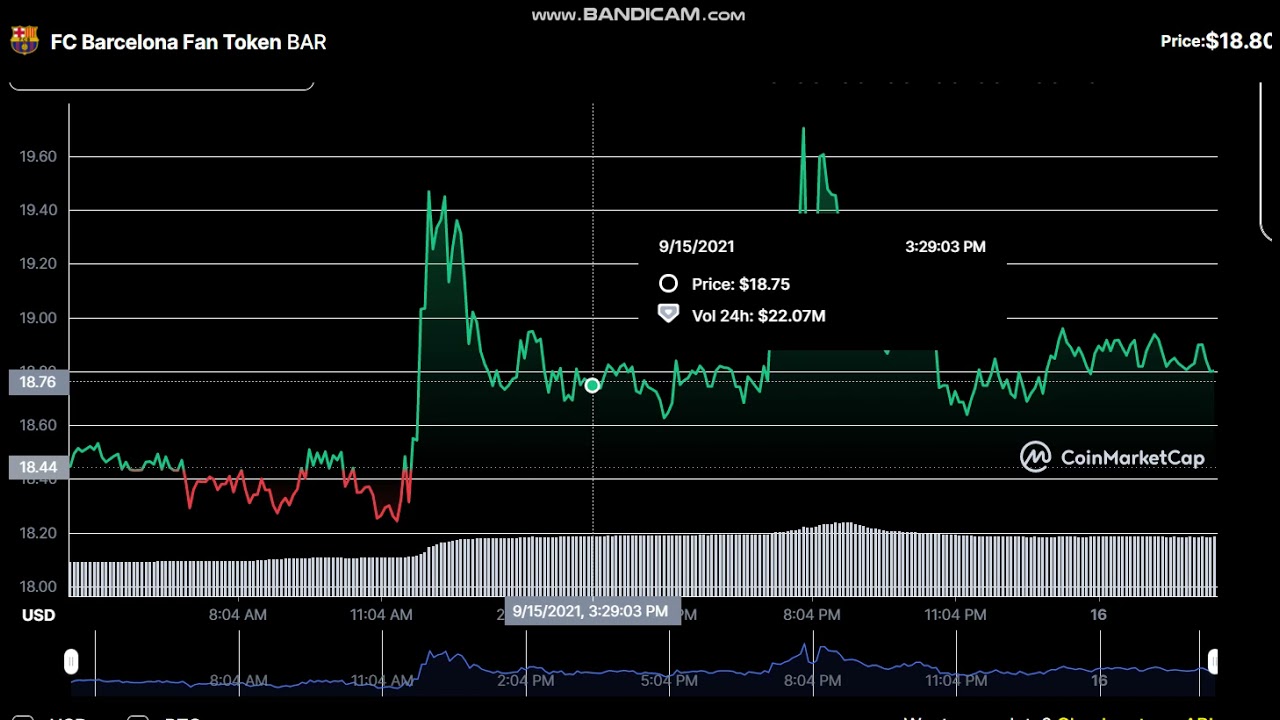Click the tooltip date 9/15/2021
Screen dimensions: 1280x720
click(x=696, y=246)
